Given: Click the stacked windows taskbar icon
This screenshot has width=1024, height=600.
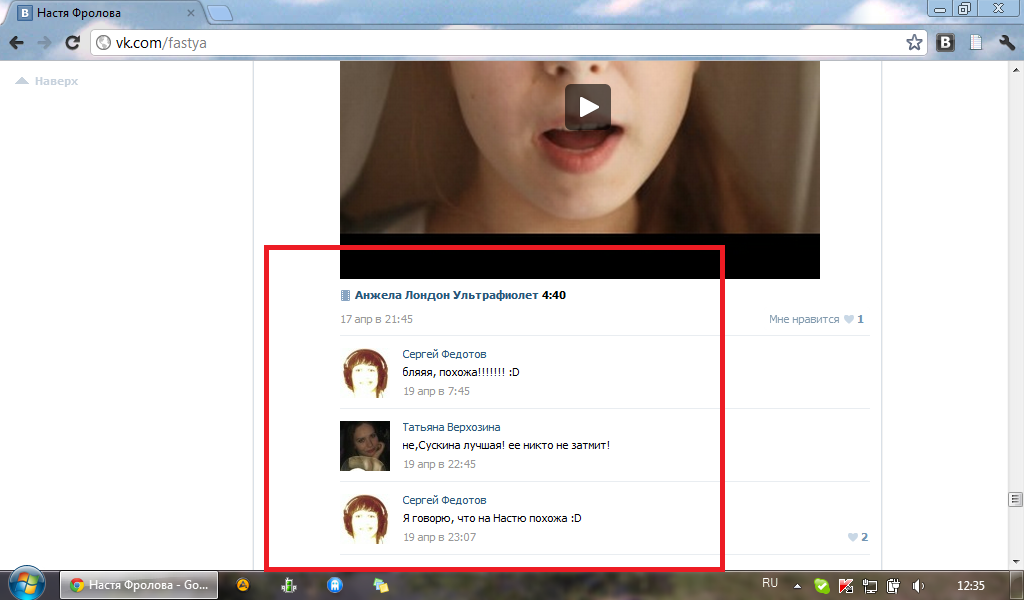Looking at the screenshot, I should tap(381, 585).
